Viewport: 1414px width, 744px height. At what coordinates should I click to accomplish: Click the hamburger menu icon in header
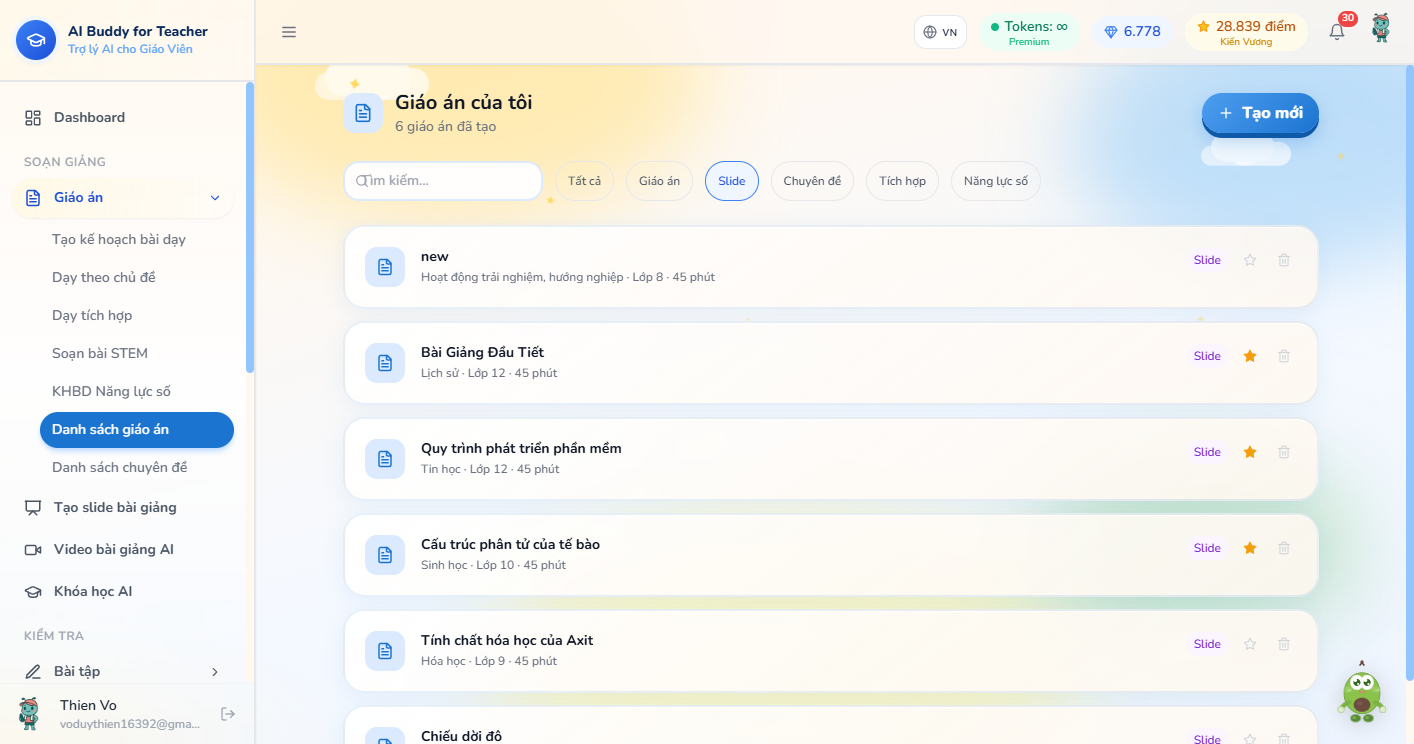(x=289, y=32)
